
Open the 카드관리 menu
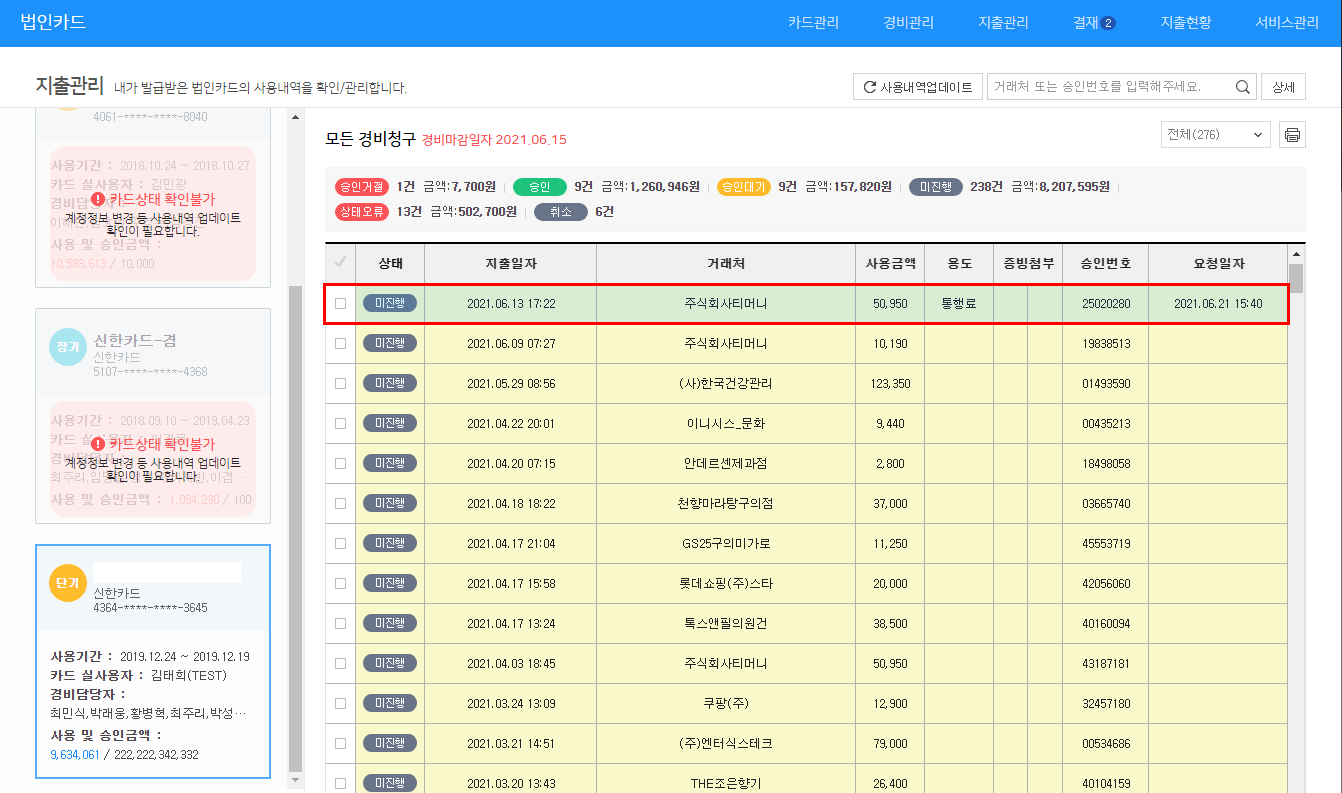click(x=813, y=23)
